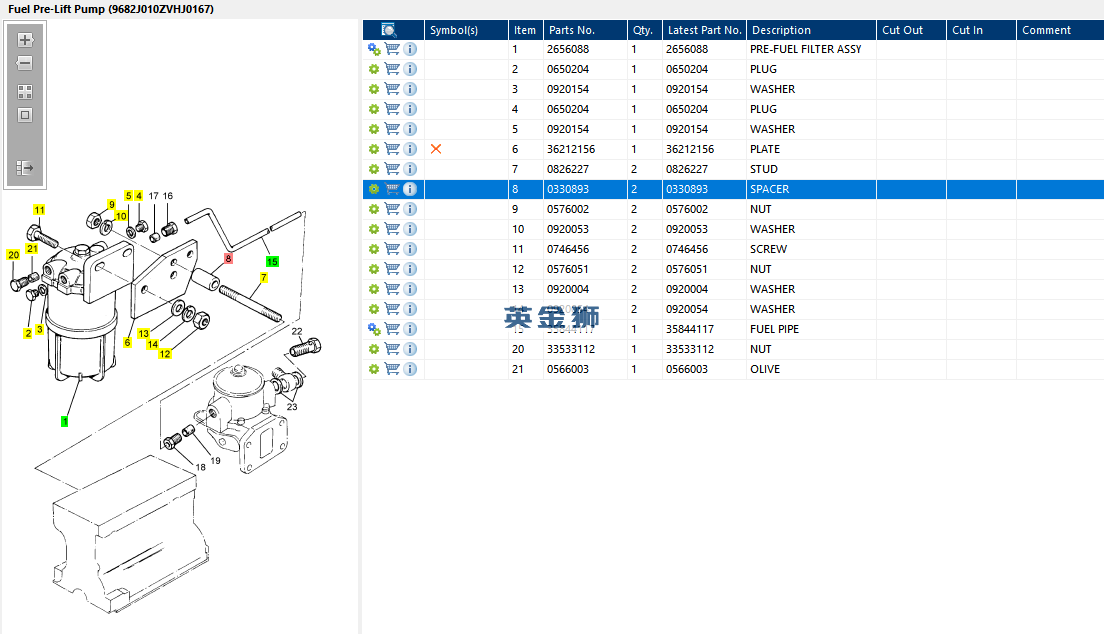Click red callout 8 on the diagram
The height and width of the screenshot is (634, 1104).
[x=228, y=258]
